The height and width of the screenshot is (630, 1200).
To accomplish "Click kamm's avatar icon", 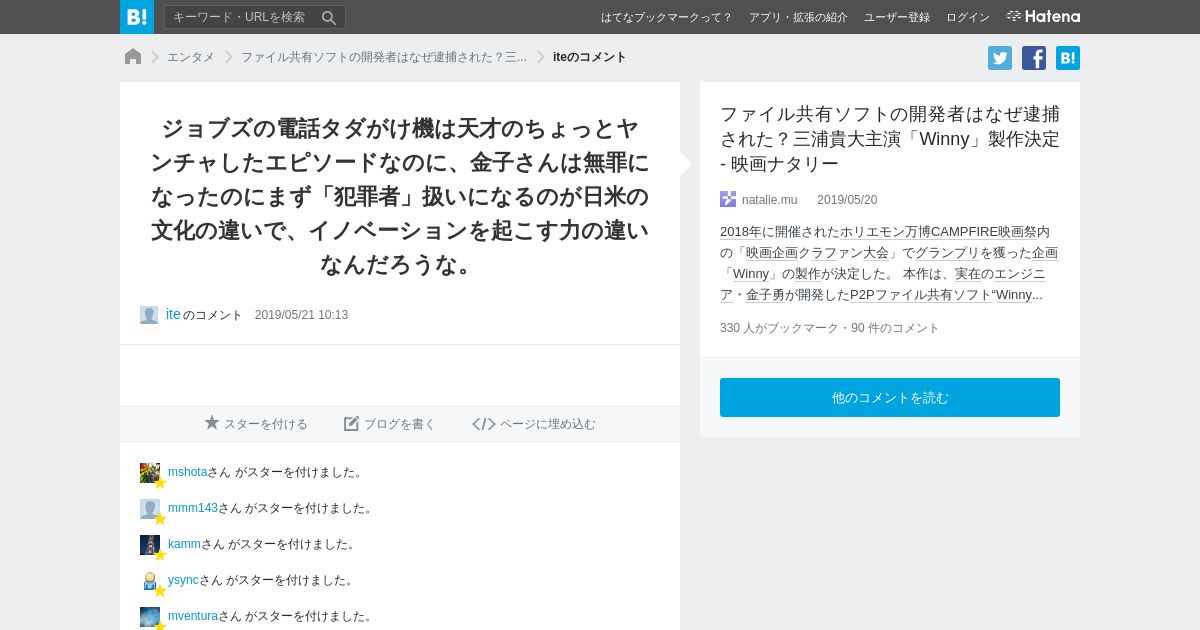I will [150, 545].
